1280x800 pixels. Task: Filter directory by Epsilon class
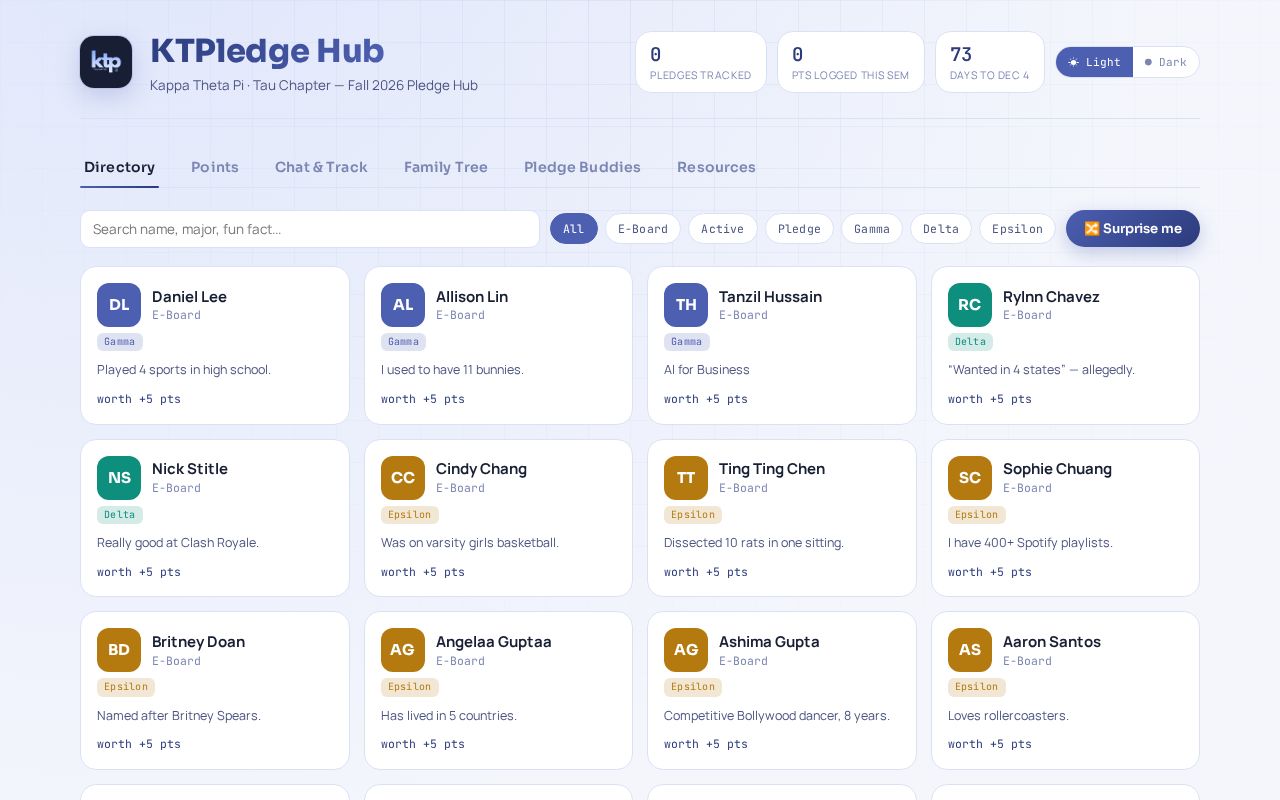pyautogui.click(x=1017, y=229)
